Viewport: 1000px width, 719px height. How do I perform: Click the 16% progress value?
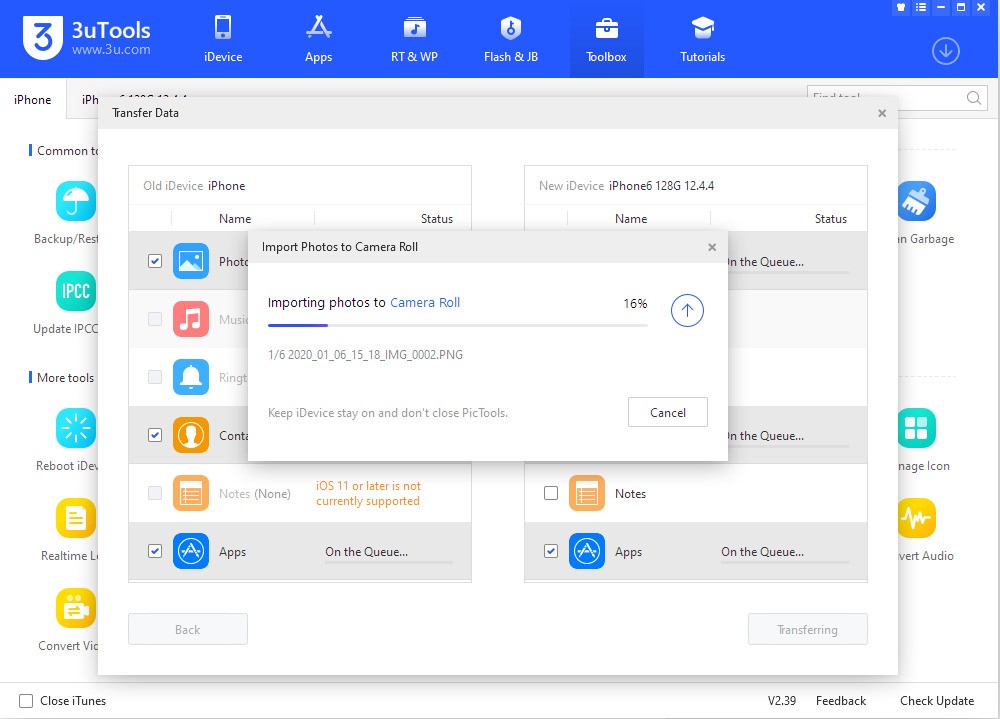[635, 304]
